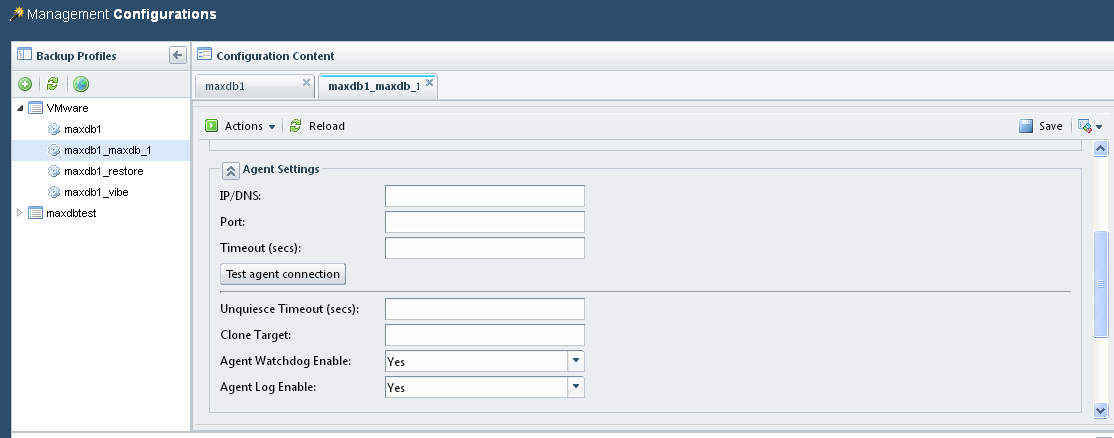The image size is (1114, 438).
Task: Collapse the Backup Profiles panel with arrow
Action: coord(177,55)
